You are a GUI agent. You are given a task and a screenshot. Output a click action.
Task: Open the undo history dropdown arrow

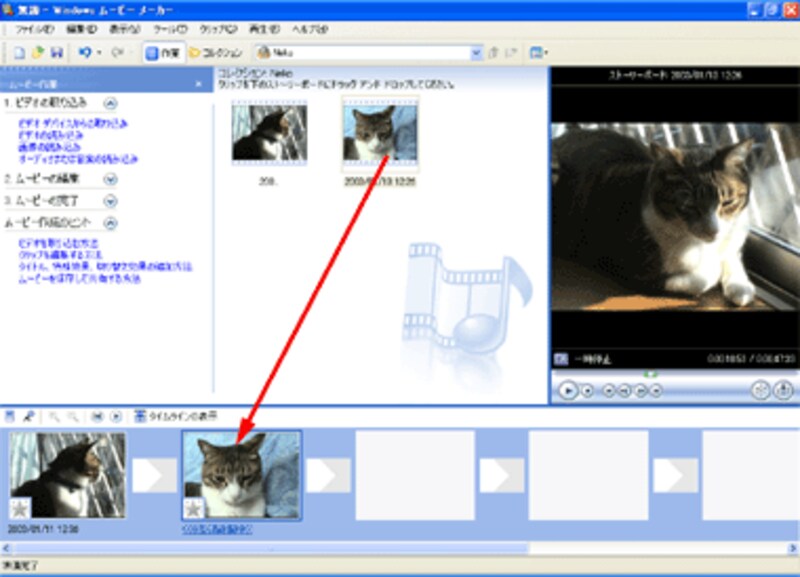[x=99, y=53]
